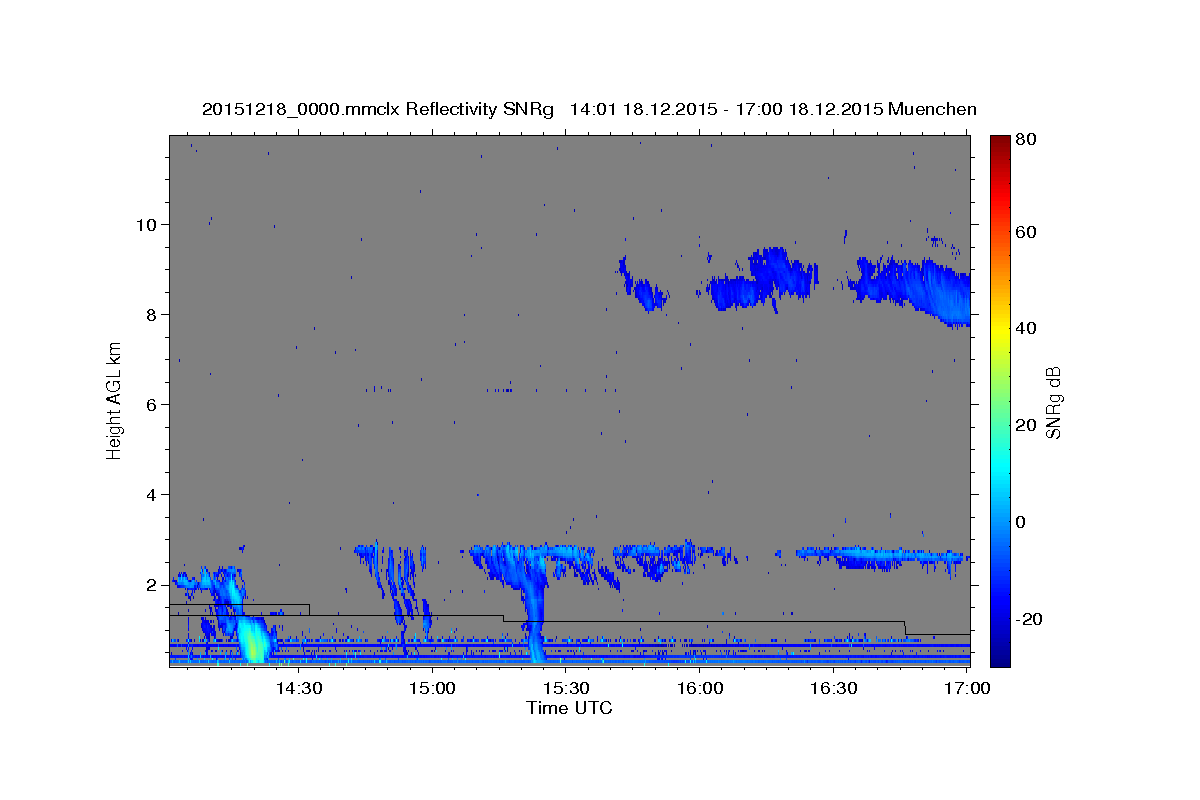Click the 14:30 time tick label

click(x=299, y=688)
